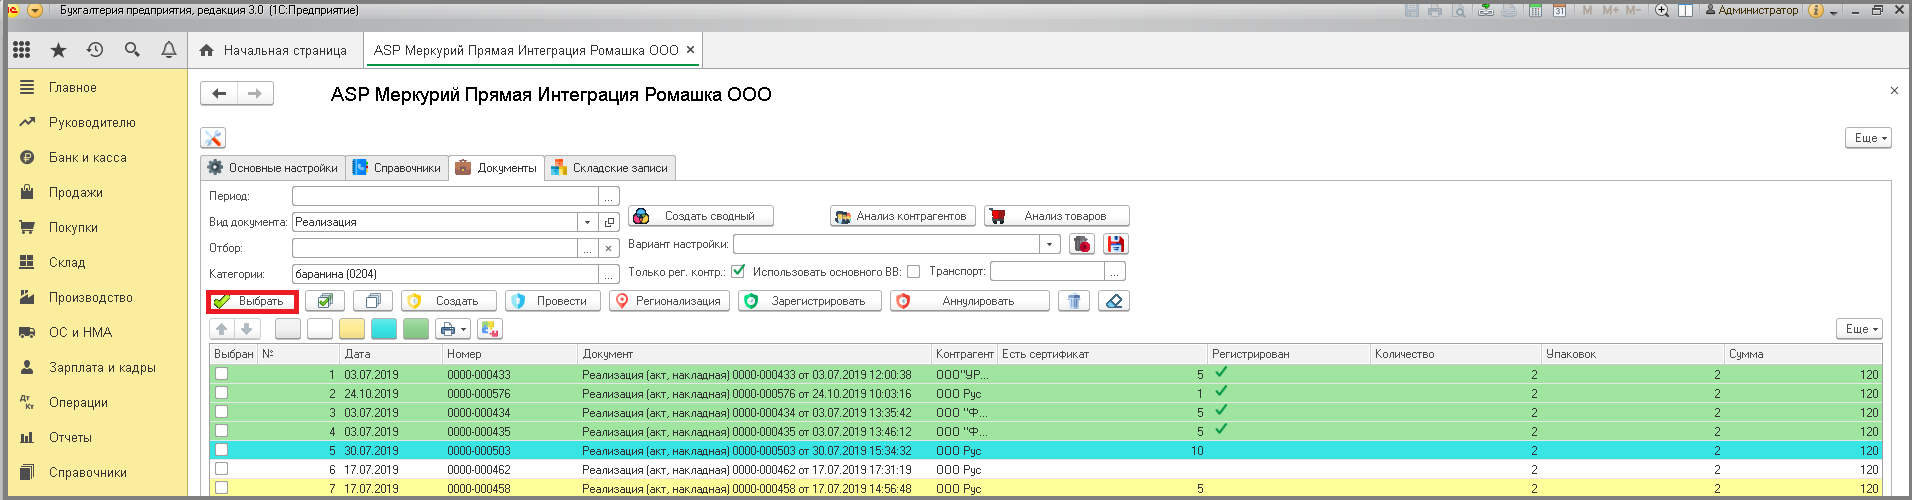This screenshot has height=500, width=1912.
Task: Check the row 0000-000458 checkbox
Action: click(221, 488)
